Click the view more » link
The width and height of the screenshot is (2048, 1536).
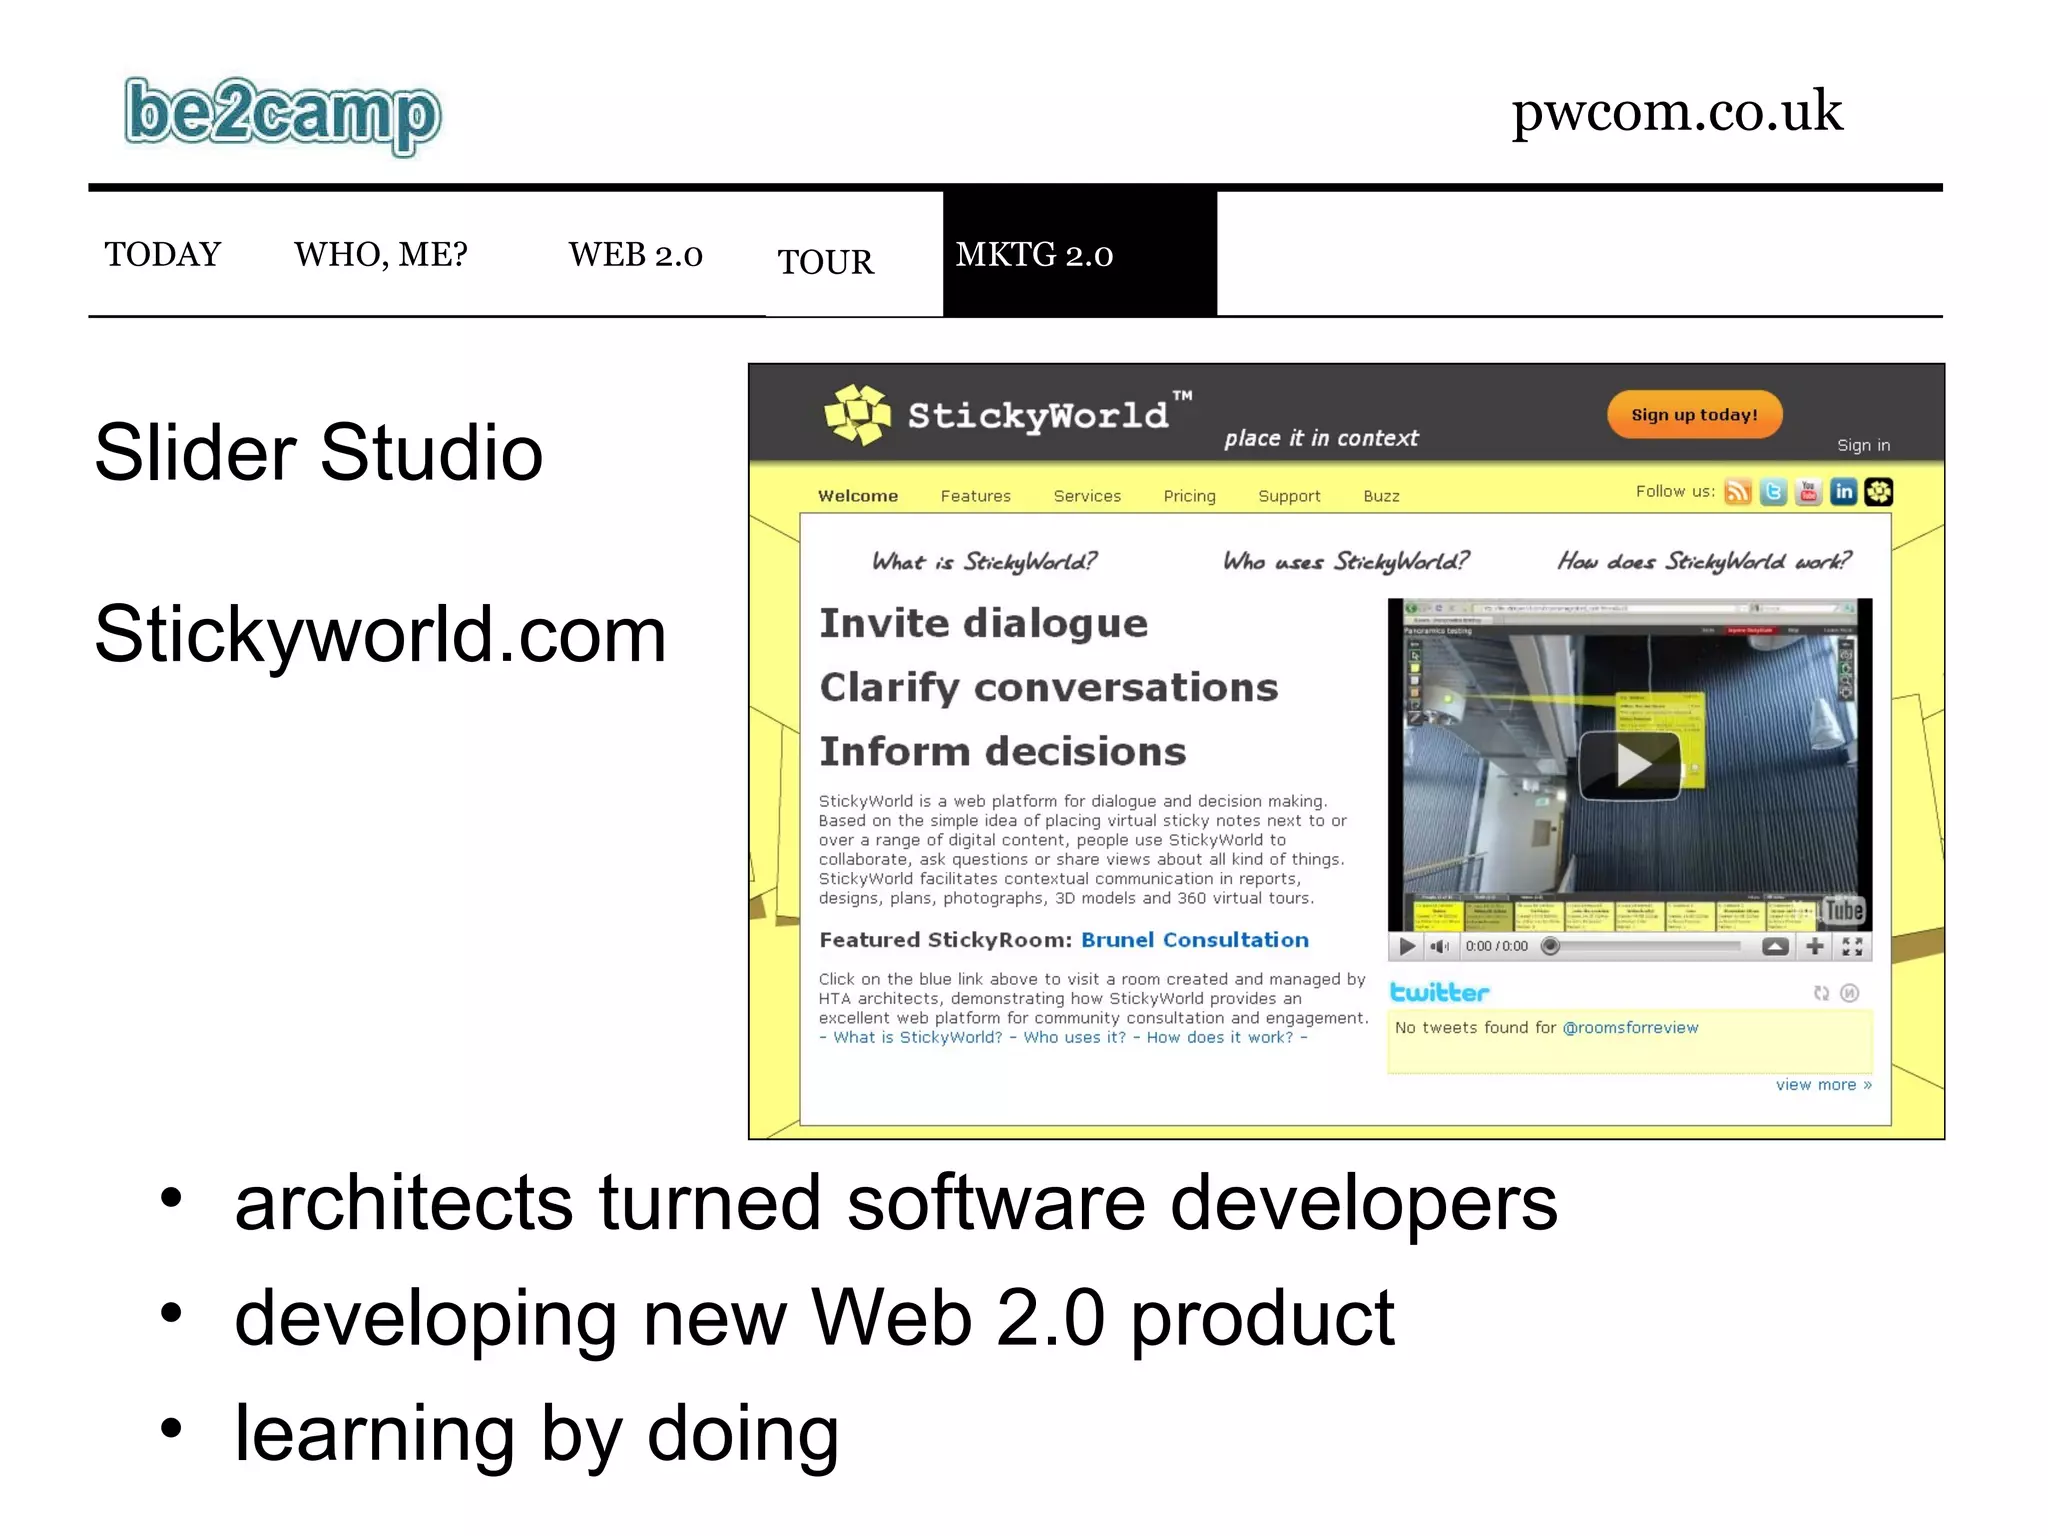click(1824, 1085)
